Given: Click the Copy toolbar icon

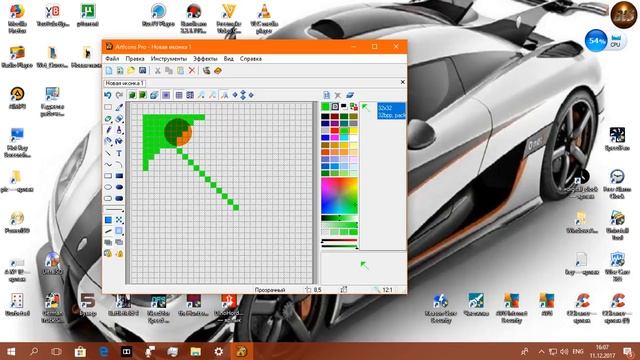Looking at the screenshot, I should click(169, 71).
